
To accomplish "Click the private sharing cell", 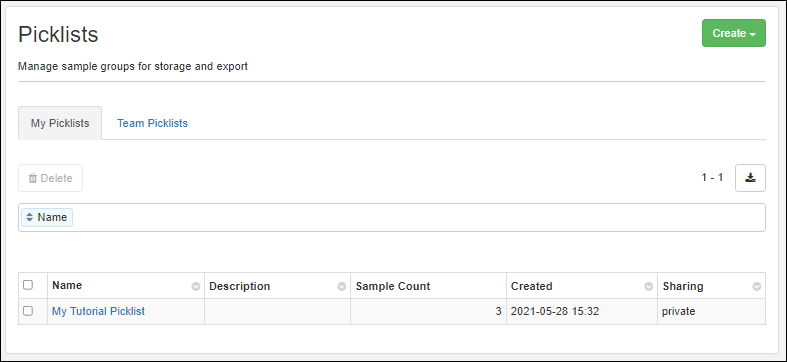I will 679,311.
